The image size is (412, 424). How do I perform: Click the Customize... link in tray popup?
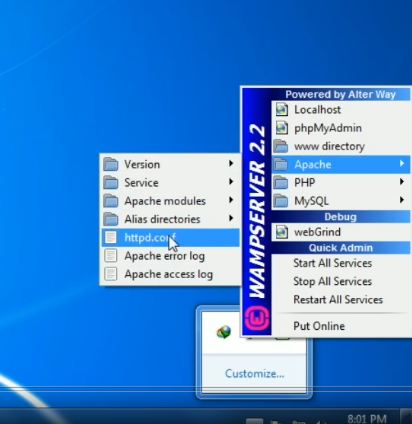click(255, 374)
